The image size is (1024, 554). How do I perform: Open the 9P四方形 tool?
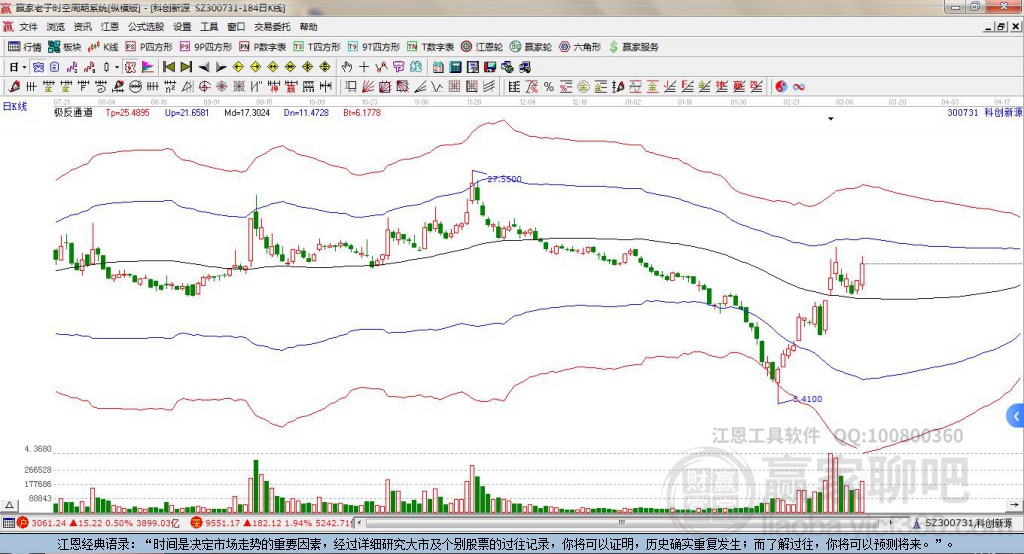(x=206, y=47)
